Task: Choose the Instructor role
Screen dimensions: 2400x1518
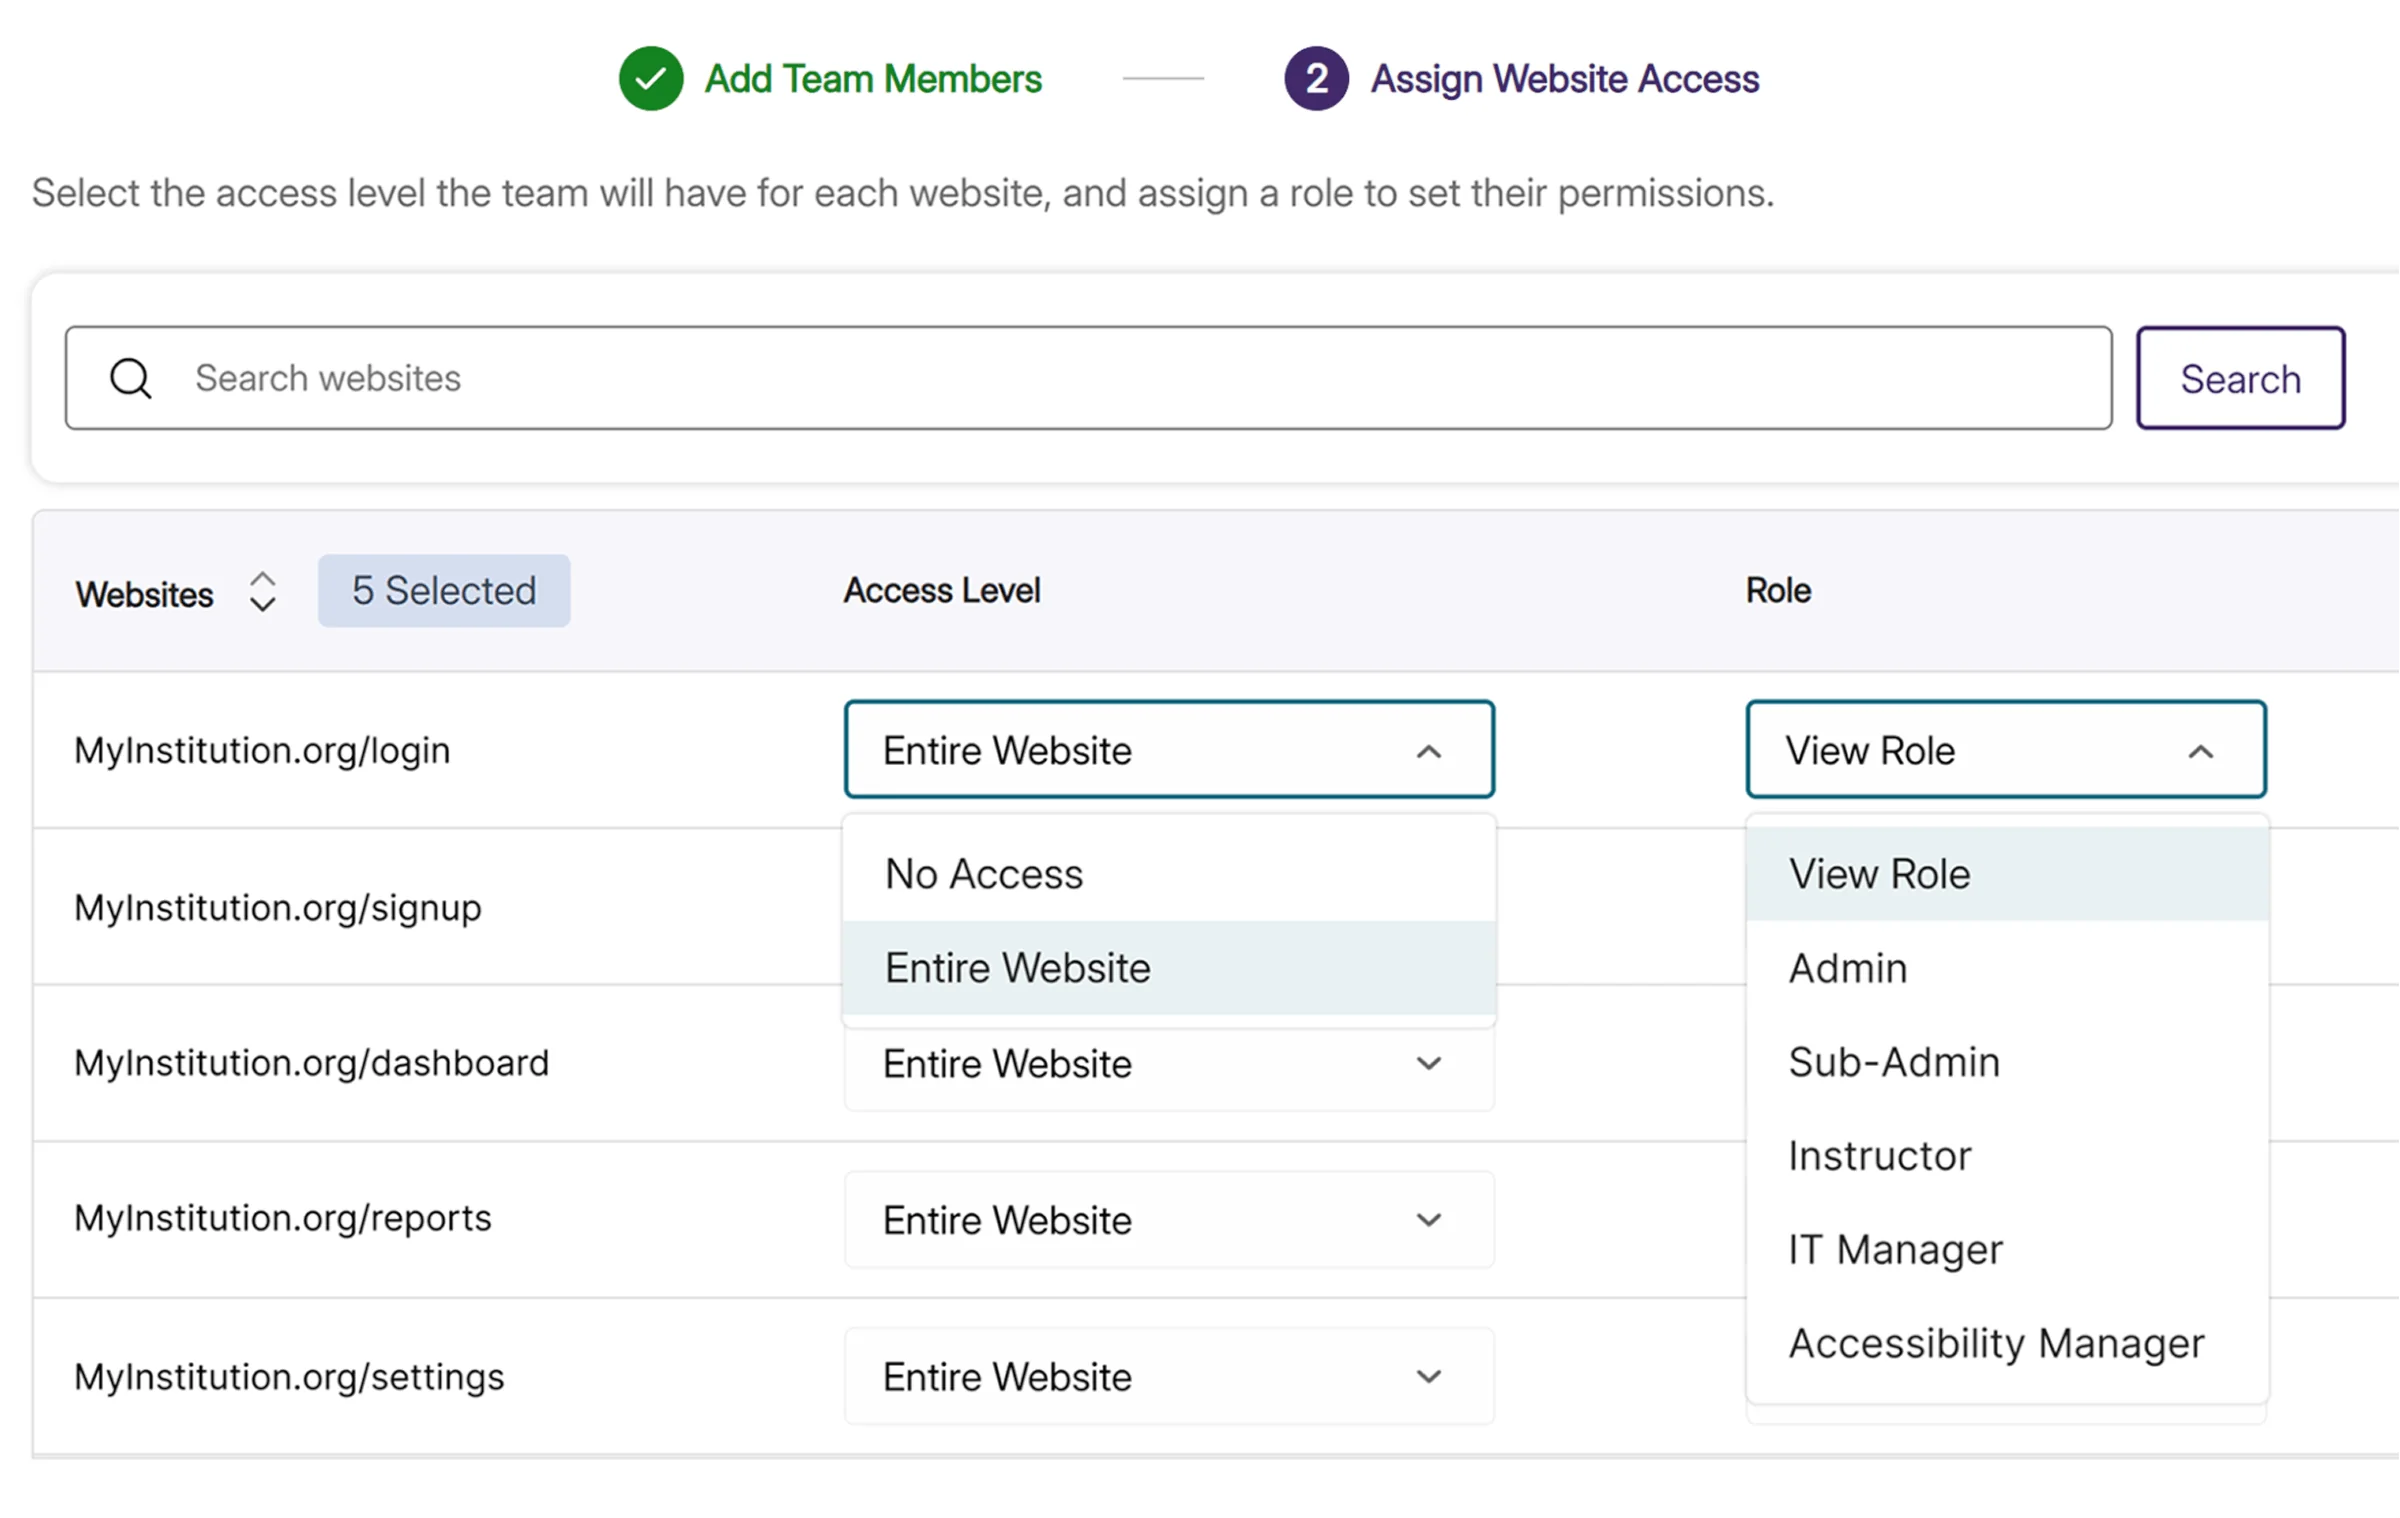Action: [1880, 1156]
